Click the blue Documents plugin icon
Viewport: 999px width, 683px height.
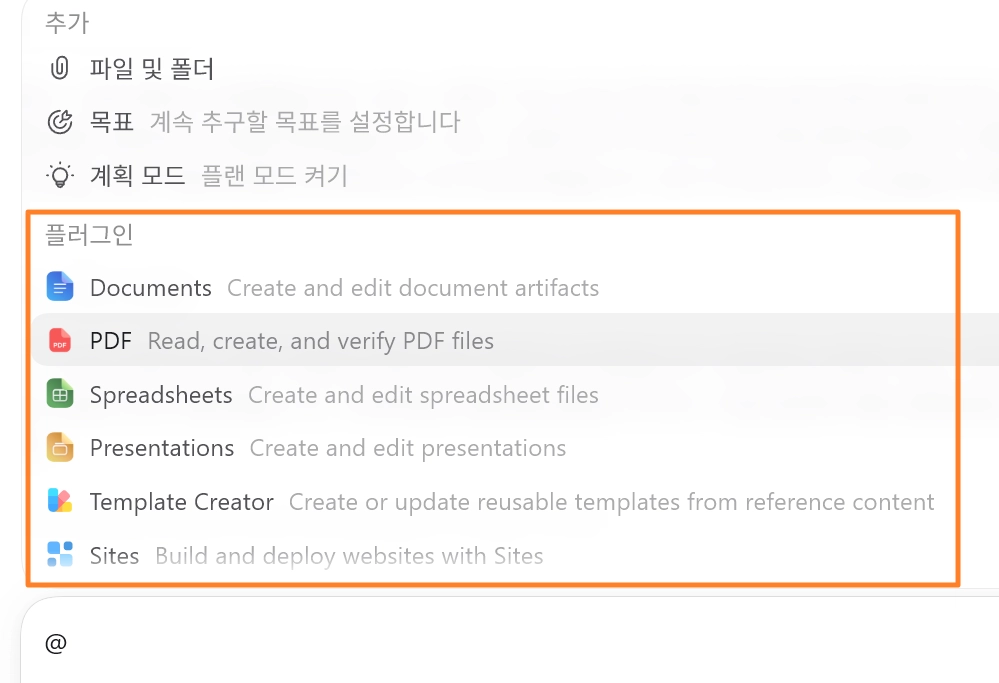[60, 286]
